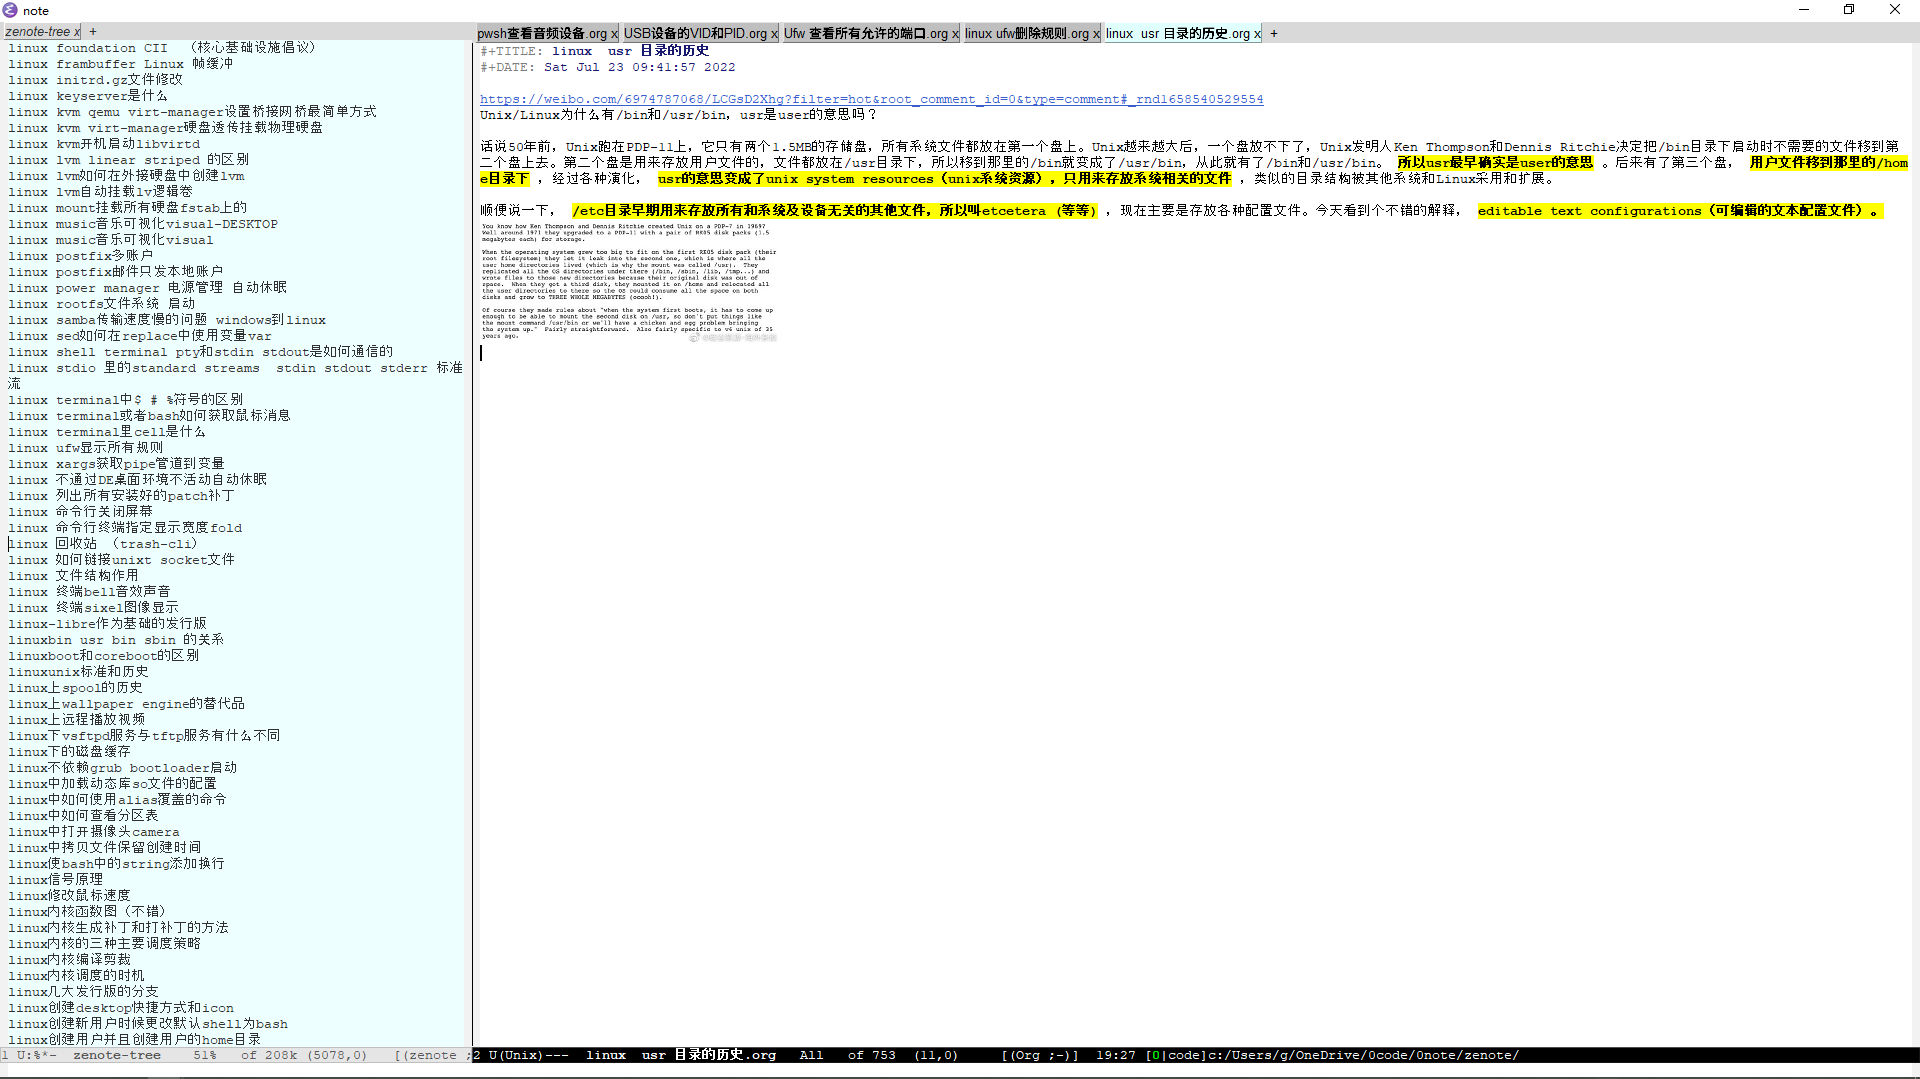Open note 'linuxbin usr bin sbin 的关系'
The height and width of the screenshot is (1079, 1920).
click(116, 640)
